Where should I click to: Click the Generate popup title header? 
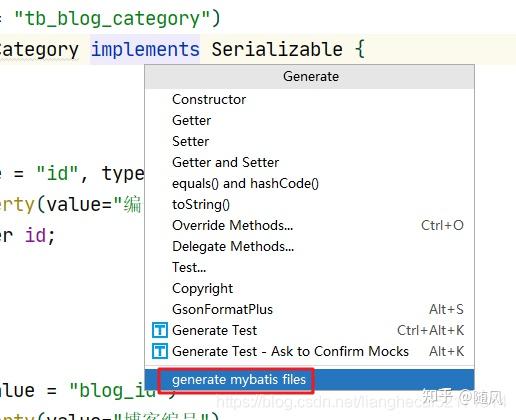310,77
